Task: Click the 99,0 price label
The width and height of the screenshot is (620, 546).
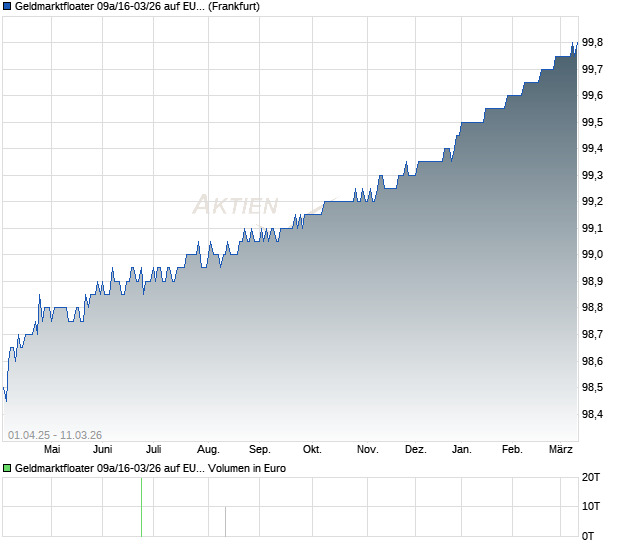Action: point(592,255)
